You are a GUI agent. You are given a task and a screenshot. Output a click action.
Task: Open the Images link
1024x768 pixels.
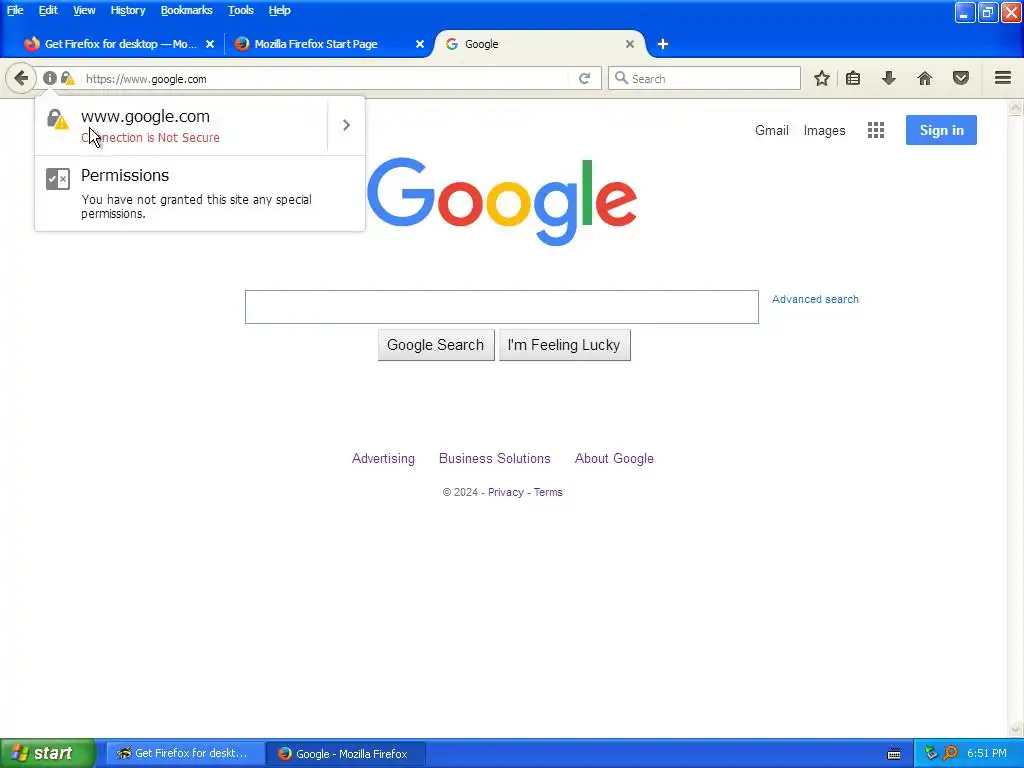[x=824, y=131]
